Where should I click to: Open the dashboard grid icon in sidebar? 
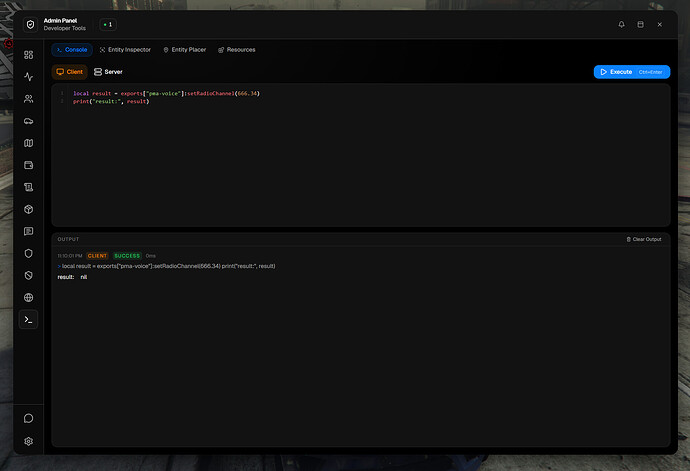click(29, 55)
